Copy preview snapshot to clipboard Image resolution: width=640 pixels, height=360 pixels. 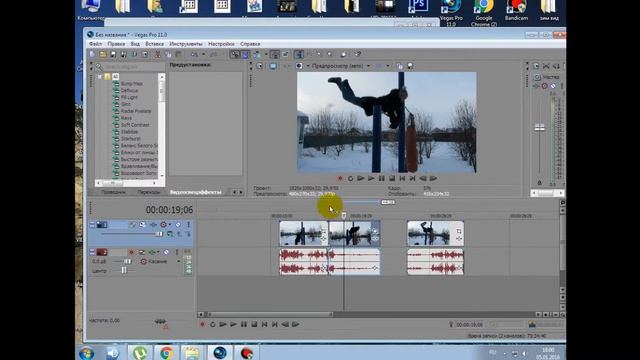[400, 66]
